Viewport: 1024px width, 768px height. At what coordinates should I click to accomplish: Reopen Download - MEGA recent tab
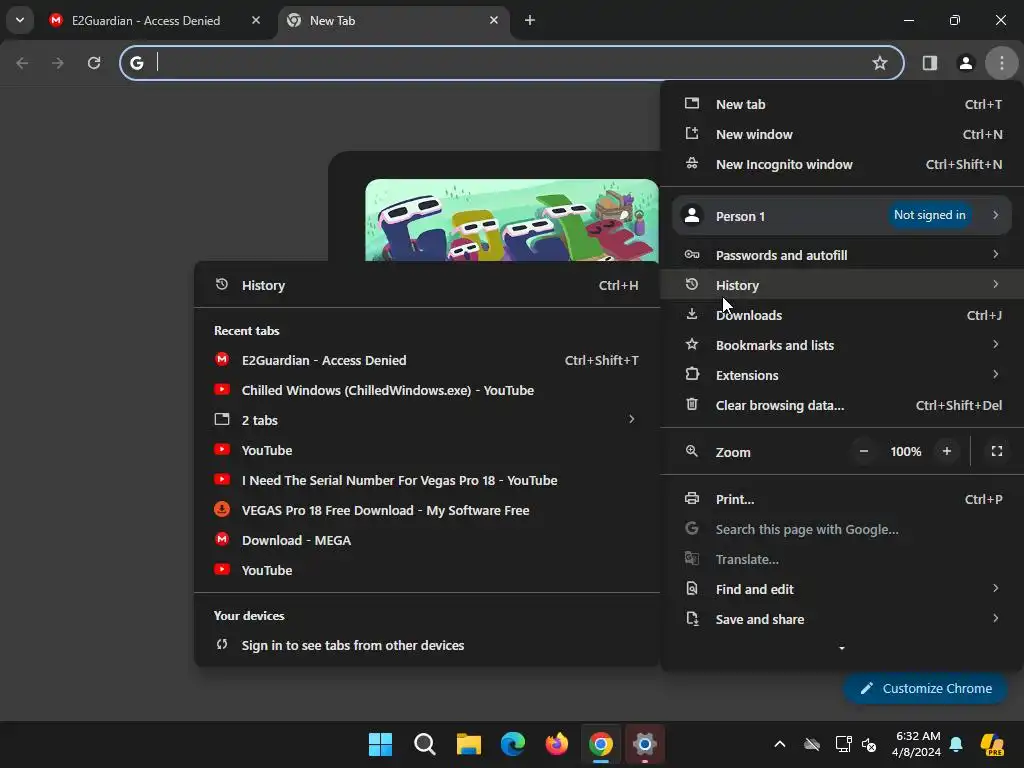426,540
